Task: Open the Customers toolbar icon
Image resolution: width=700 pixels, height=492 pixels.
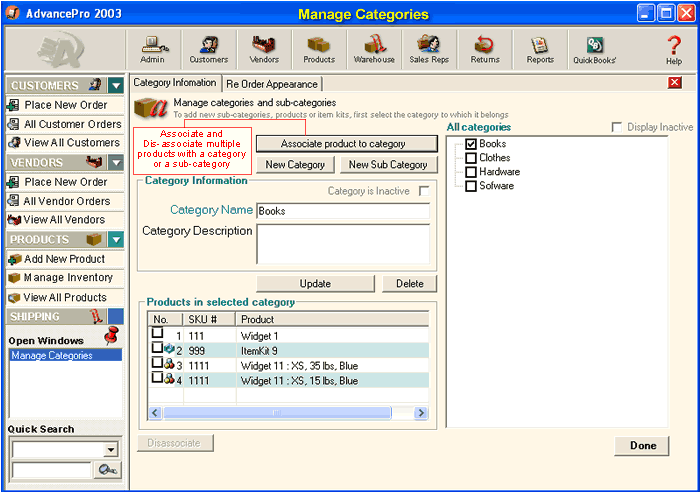Action: (208, 50)
